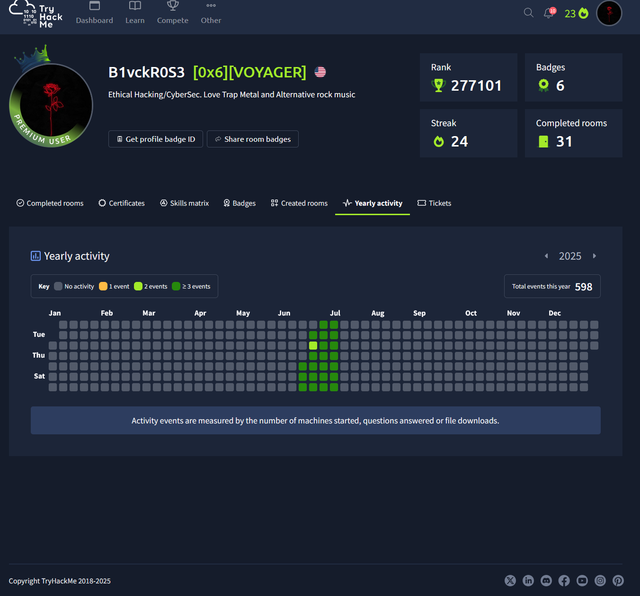Click the 23 streak flame counter
Screen dimensions: 640x596
[576, 13]
